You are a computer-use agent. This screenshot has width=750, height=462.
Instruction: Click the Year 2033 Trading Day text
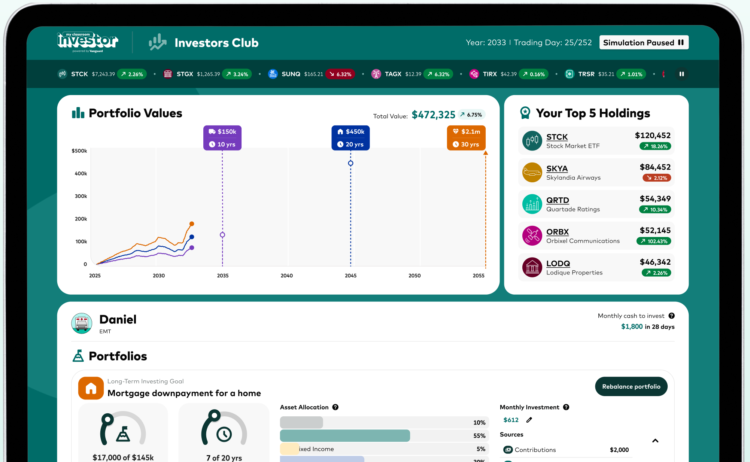tap(529, 43)
